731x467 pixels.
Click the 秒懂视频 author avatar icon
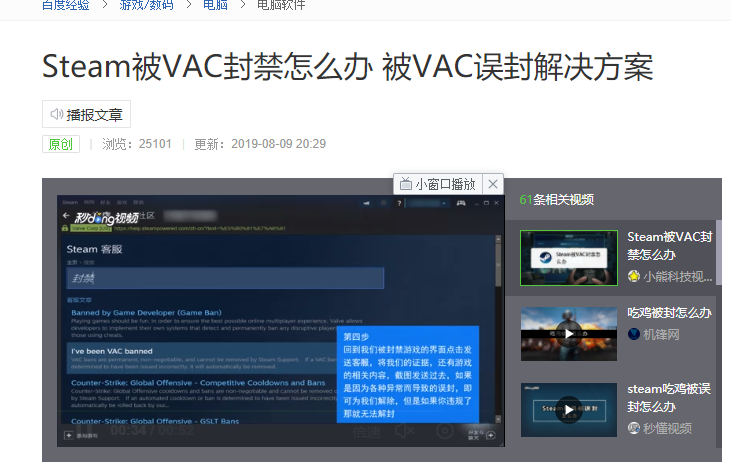click(x=634, y=428)
